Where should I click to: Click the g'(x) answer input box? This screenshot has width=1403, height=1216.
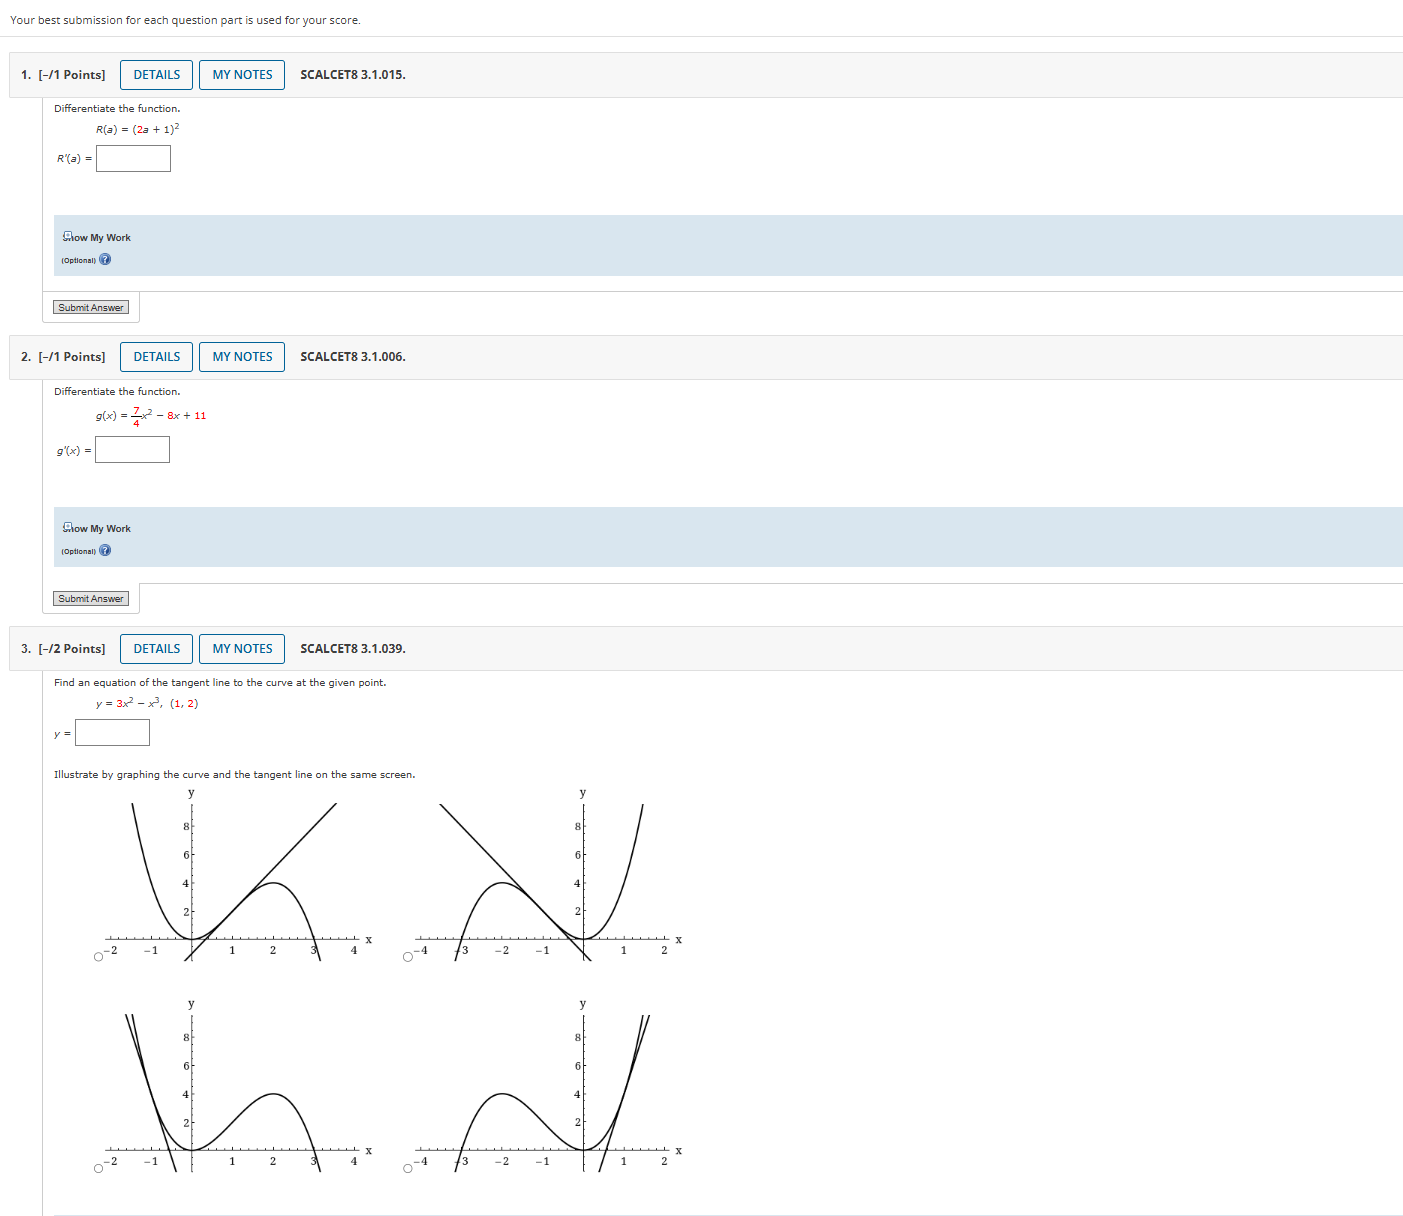point(132,450)
